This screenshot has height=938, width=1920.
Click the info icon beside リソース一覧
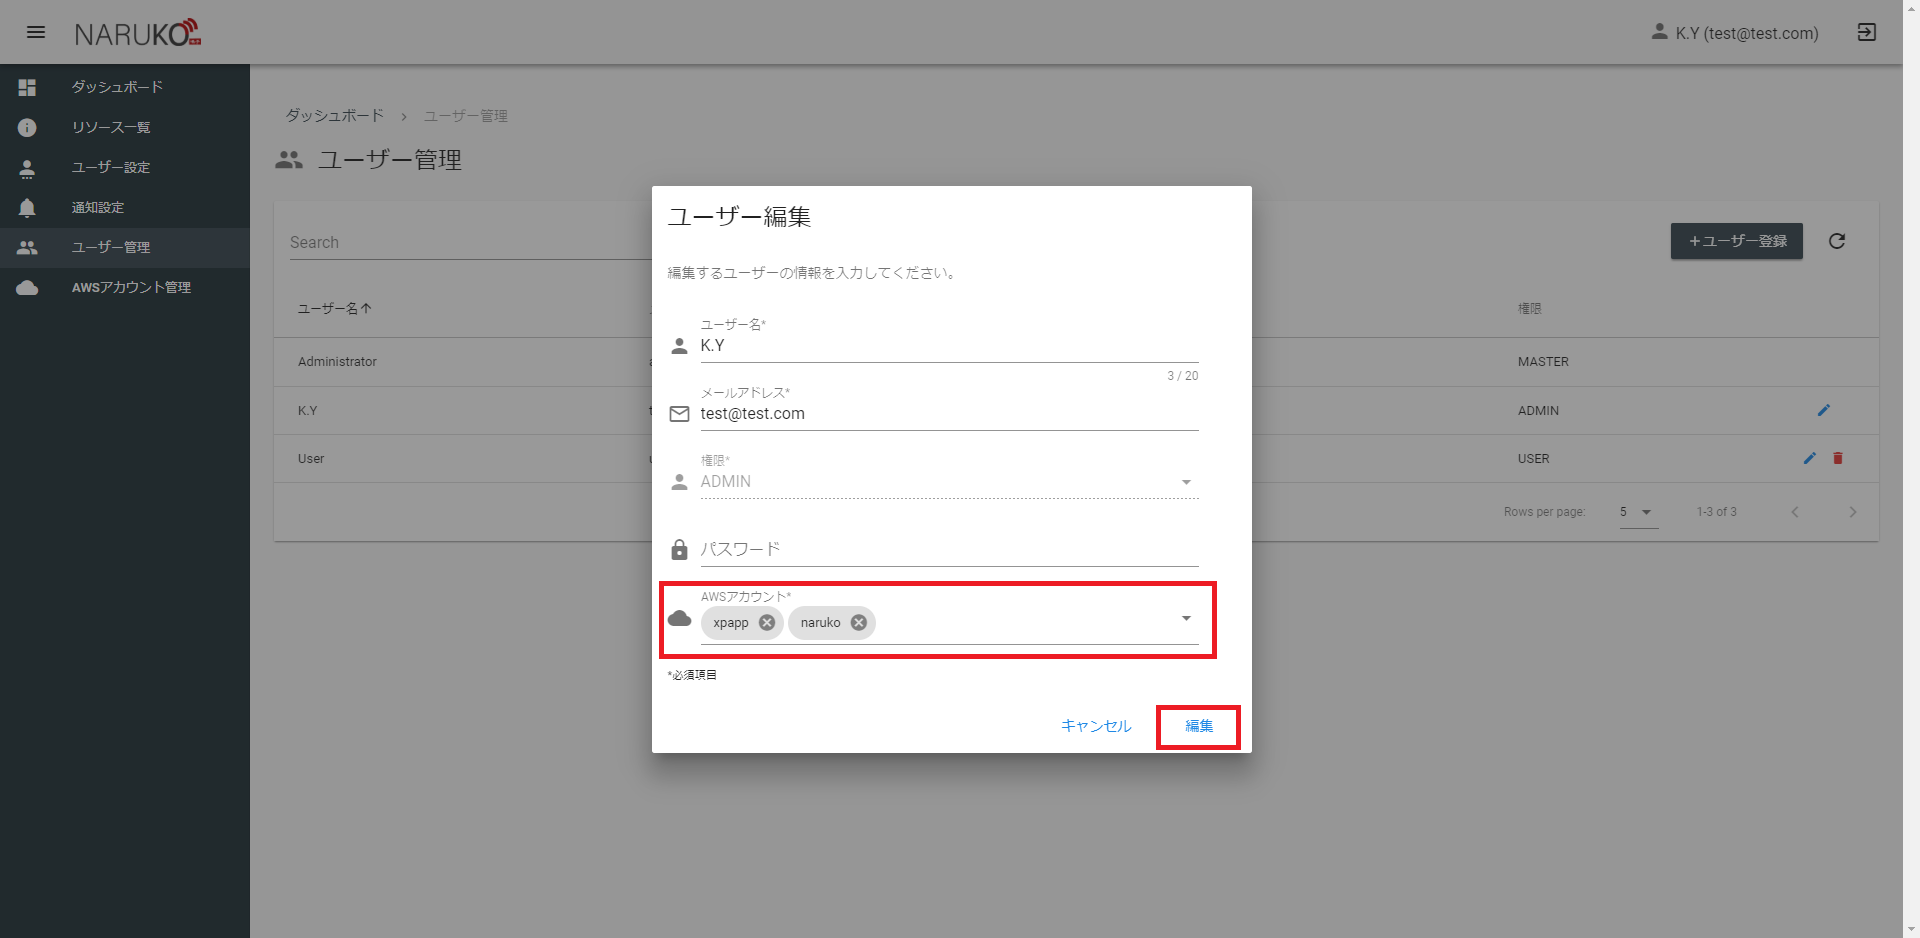(x=27, y=127)
